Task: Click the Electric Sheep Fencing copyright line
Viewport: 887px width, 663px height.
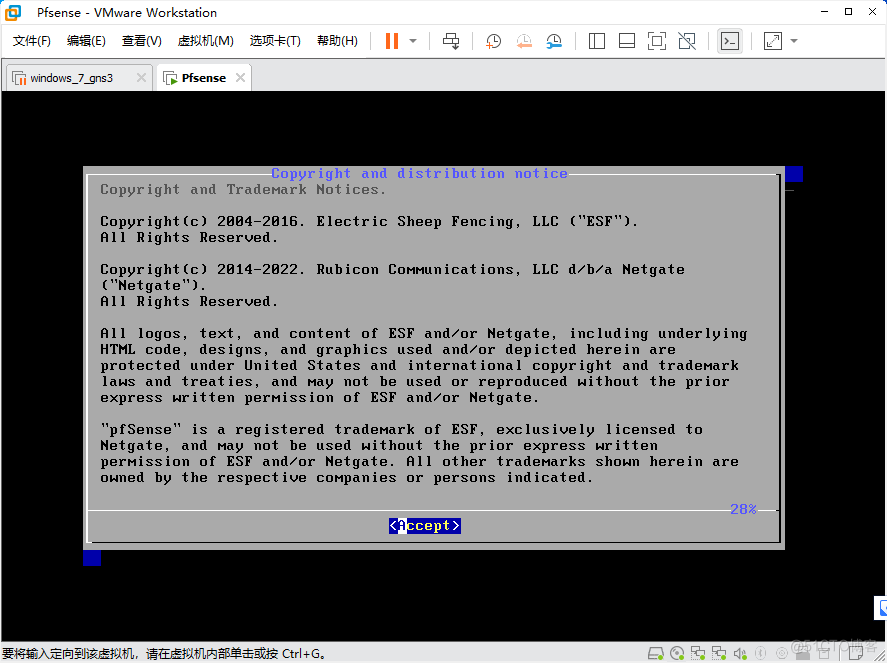Action: 369,221
